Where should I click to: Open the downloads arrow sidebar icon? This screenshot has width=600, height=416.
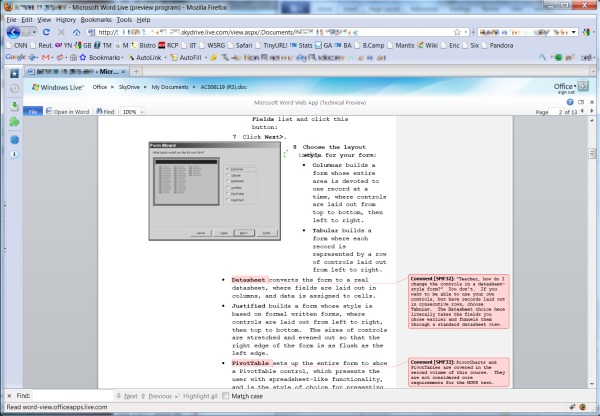point(15,106)
